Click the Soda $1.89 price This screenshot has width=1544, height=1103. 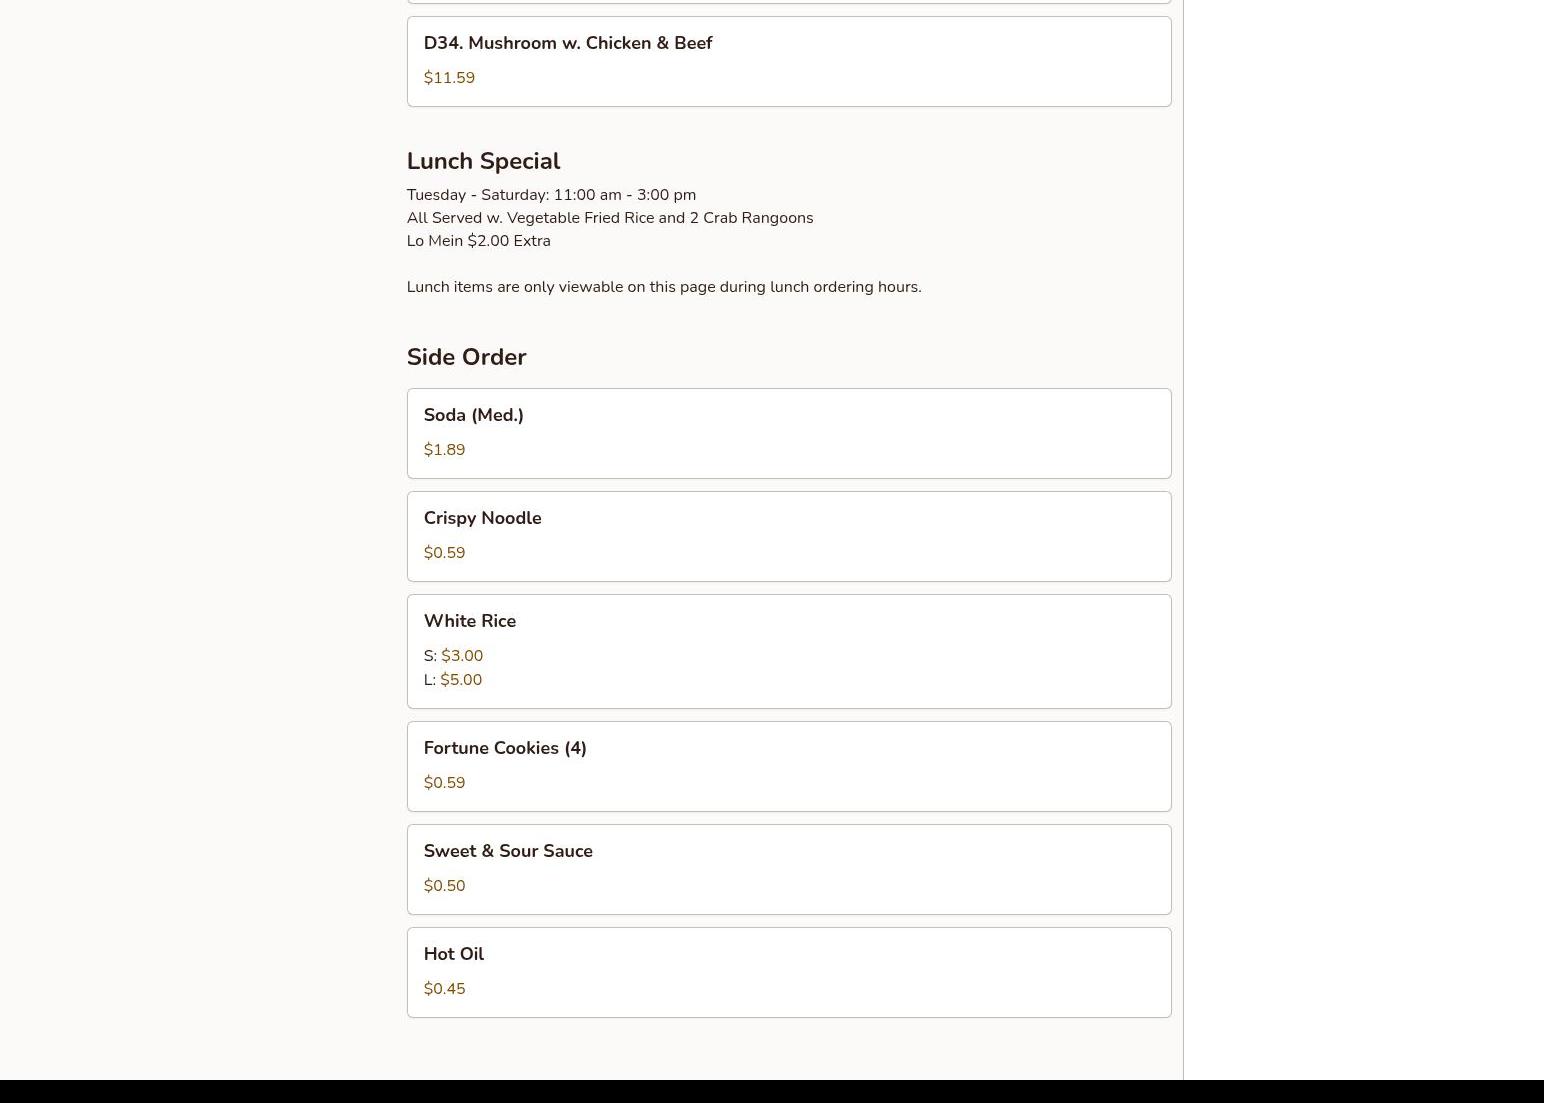(444, 450)
